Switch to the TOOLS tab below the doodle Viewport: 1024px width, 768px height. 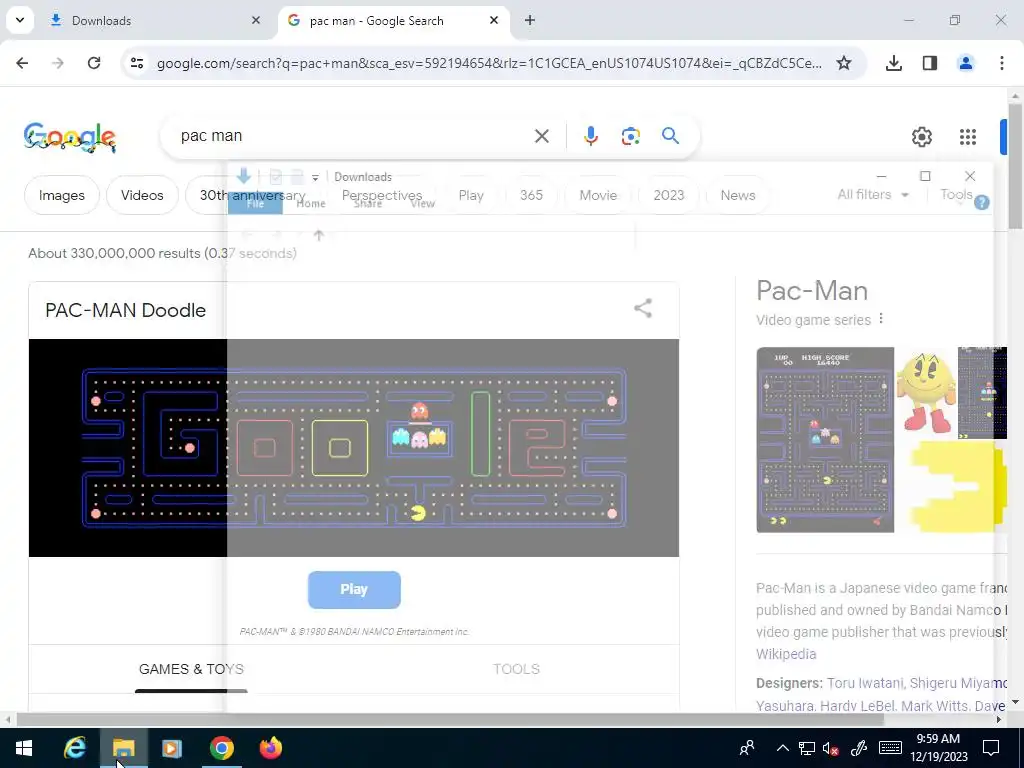point(517,669)
